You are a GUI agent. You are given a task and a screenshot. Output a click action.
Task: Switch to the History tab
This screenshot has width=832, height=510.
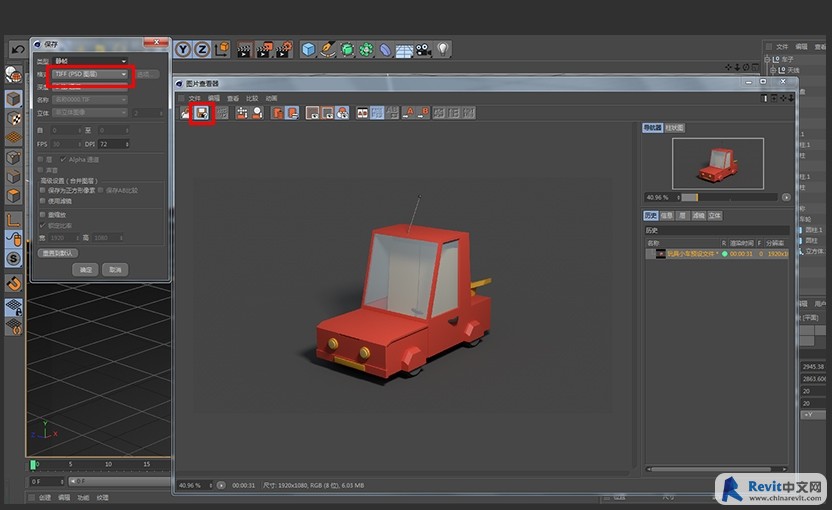pyautogui.click(x=651, y=215)
